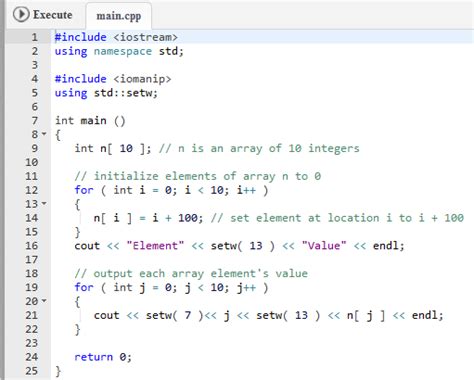Place the cursor on '#include <iomanip>'
The width and height of the screenshot is (474, 380).
[113, 79]
